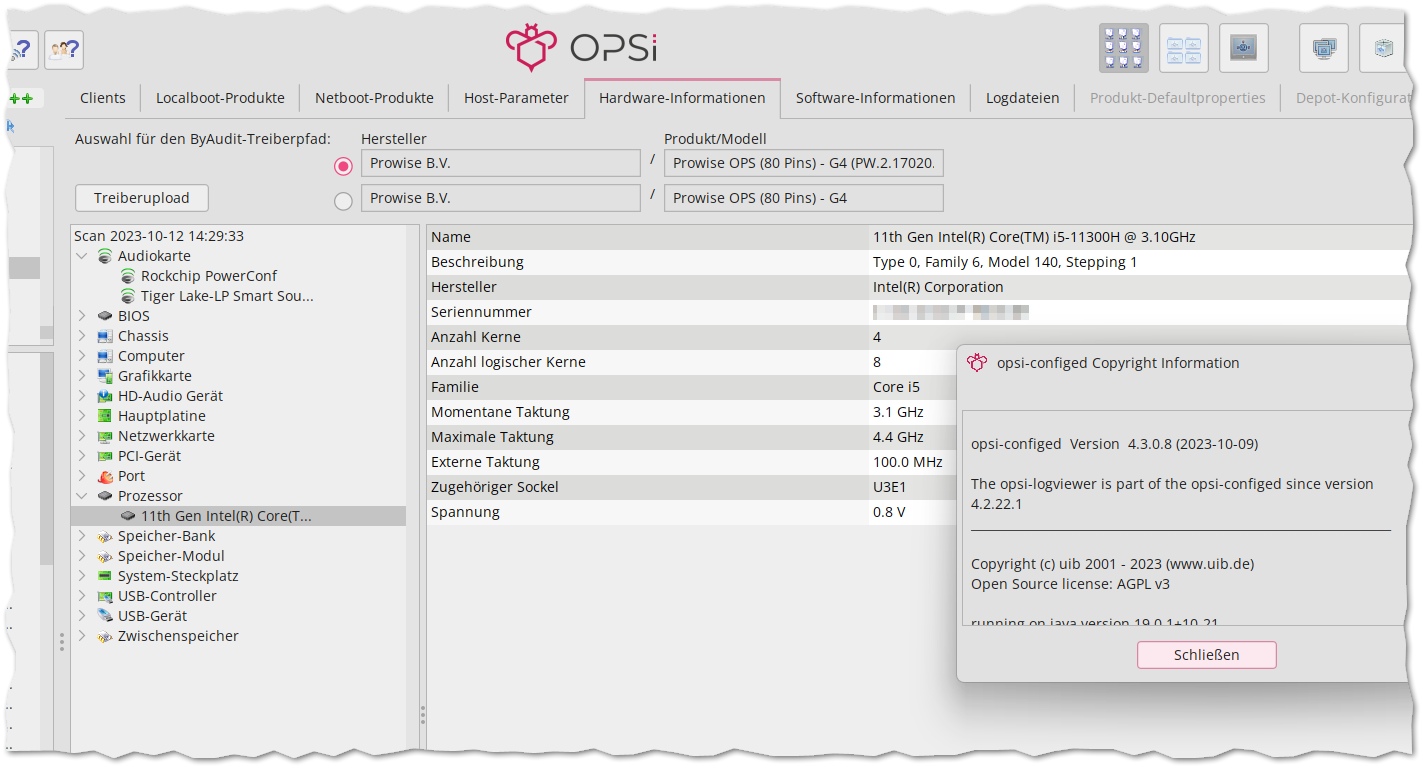Viewport: 1423px width, 768px height.
Task: Click the Beschreibung value Type 0 Family 6
Action: [1005, 262]
